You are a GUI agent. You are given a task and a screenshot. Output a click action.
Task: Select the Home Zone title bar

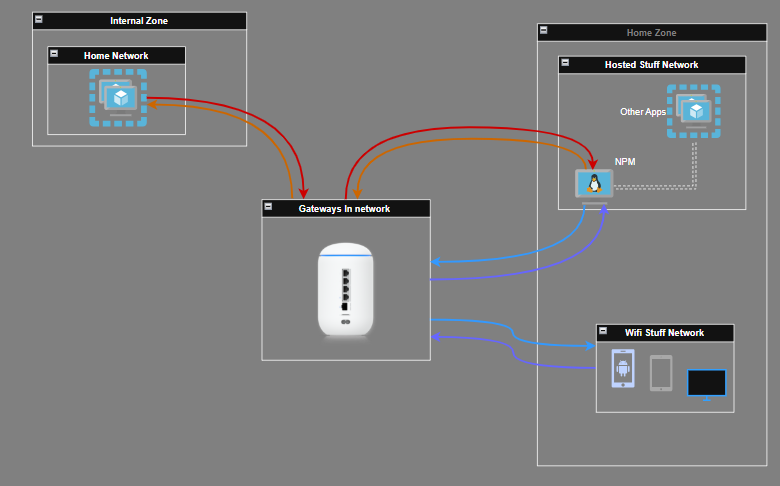[652, 32]
